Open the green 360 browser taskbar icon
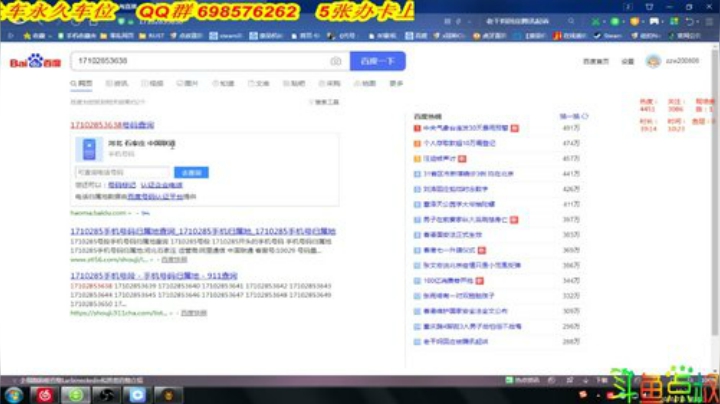The height and width of the screenshot is (404, 720). coord(76,395)
